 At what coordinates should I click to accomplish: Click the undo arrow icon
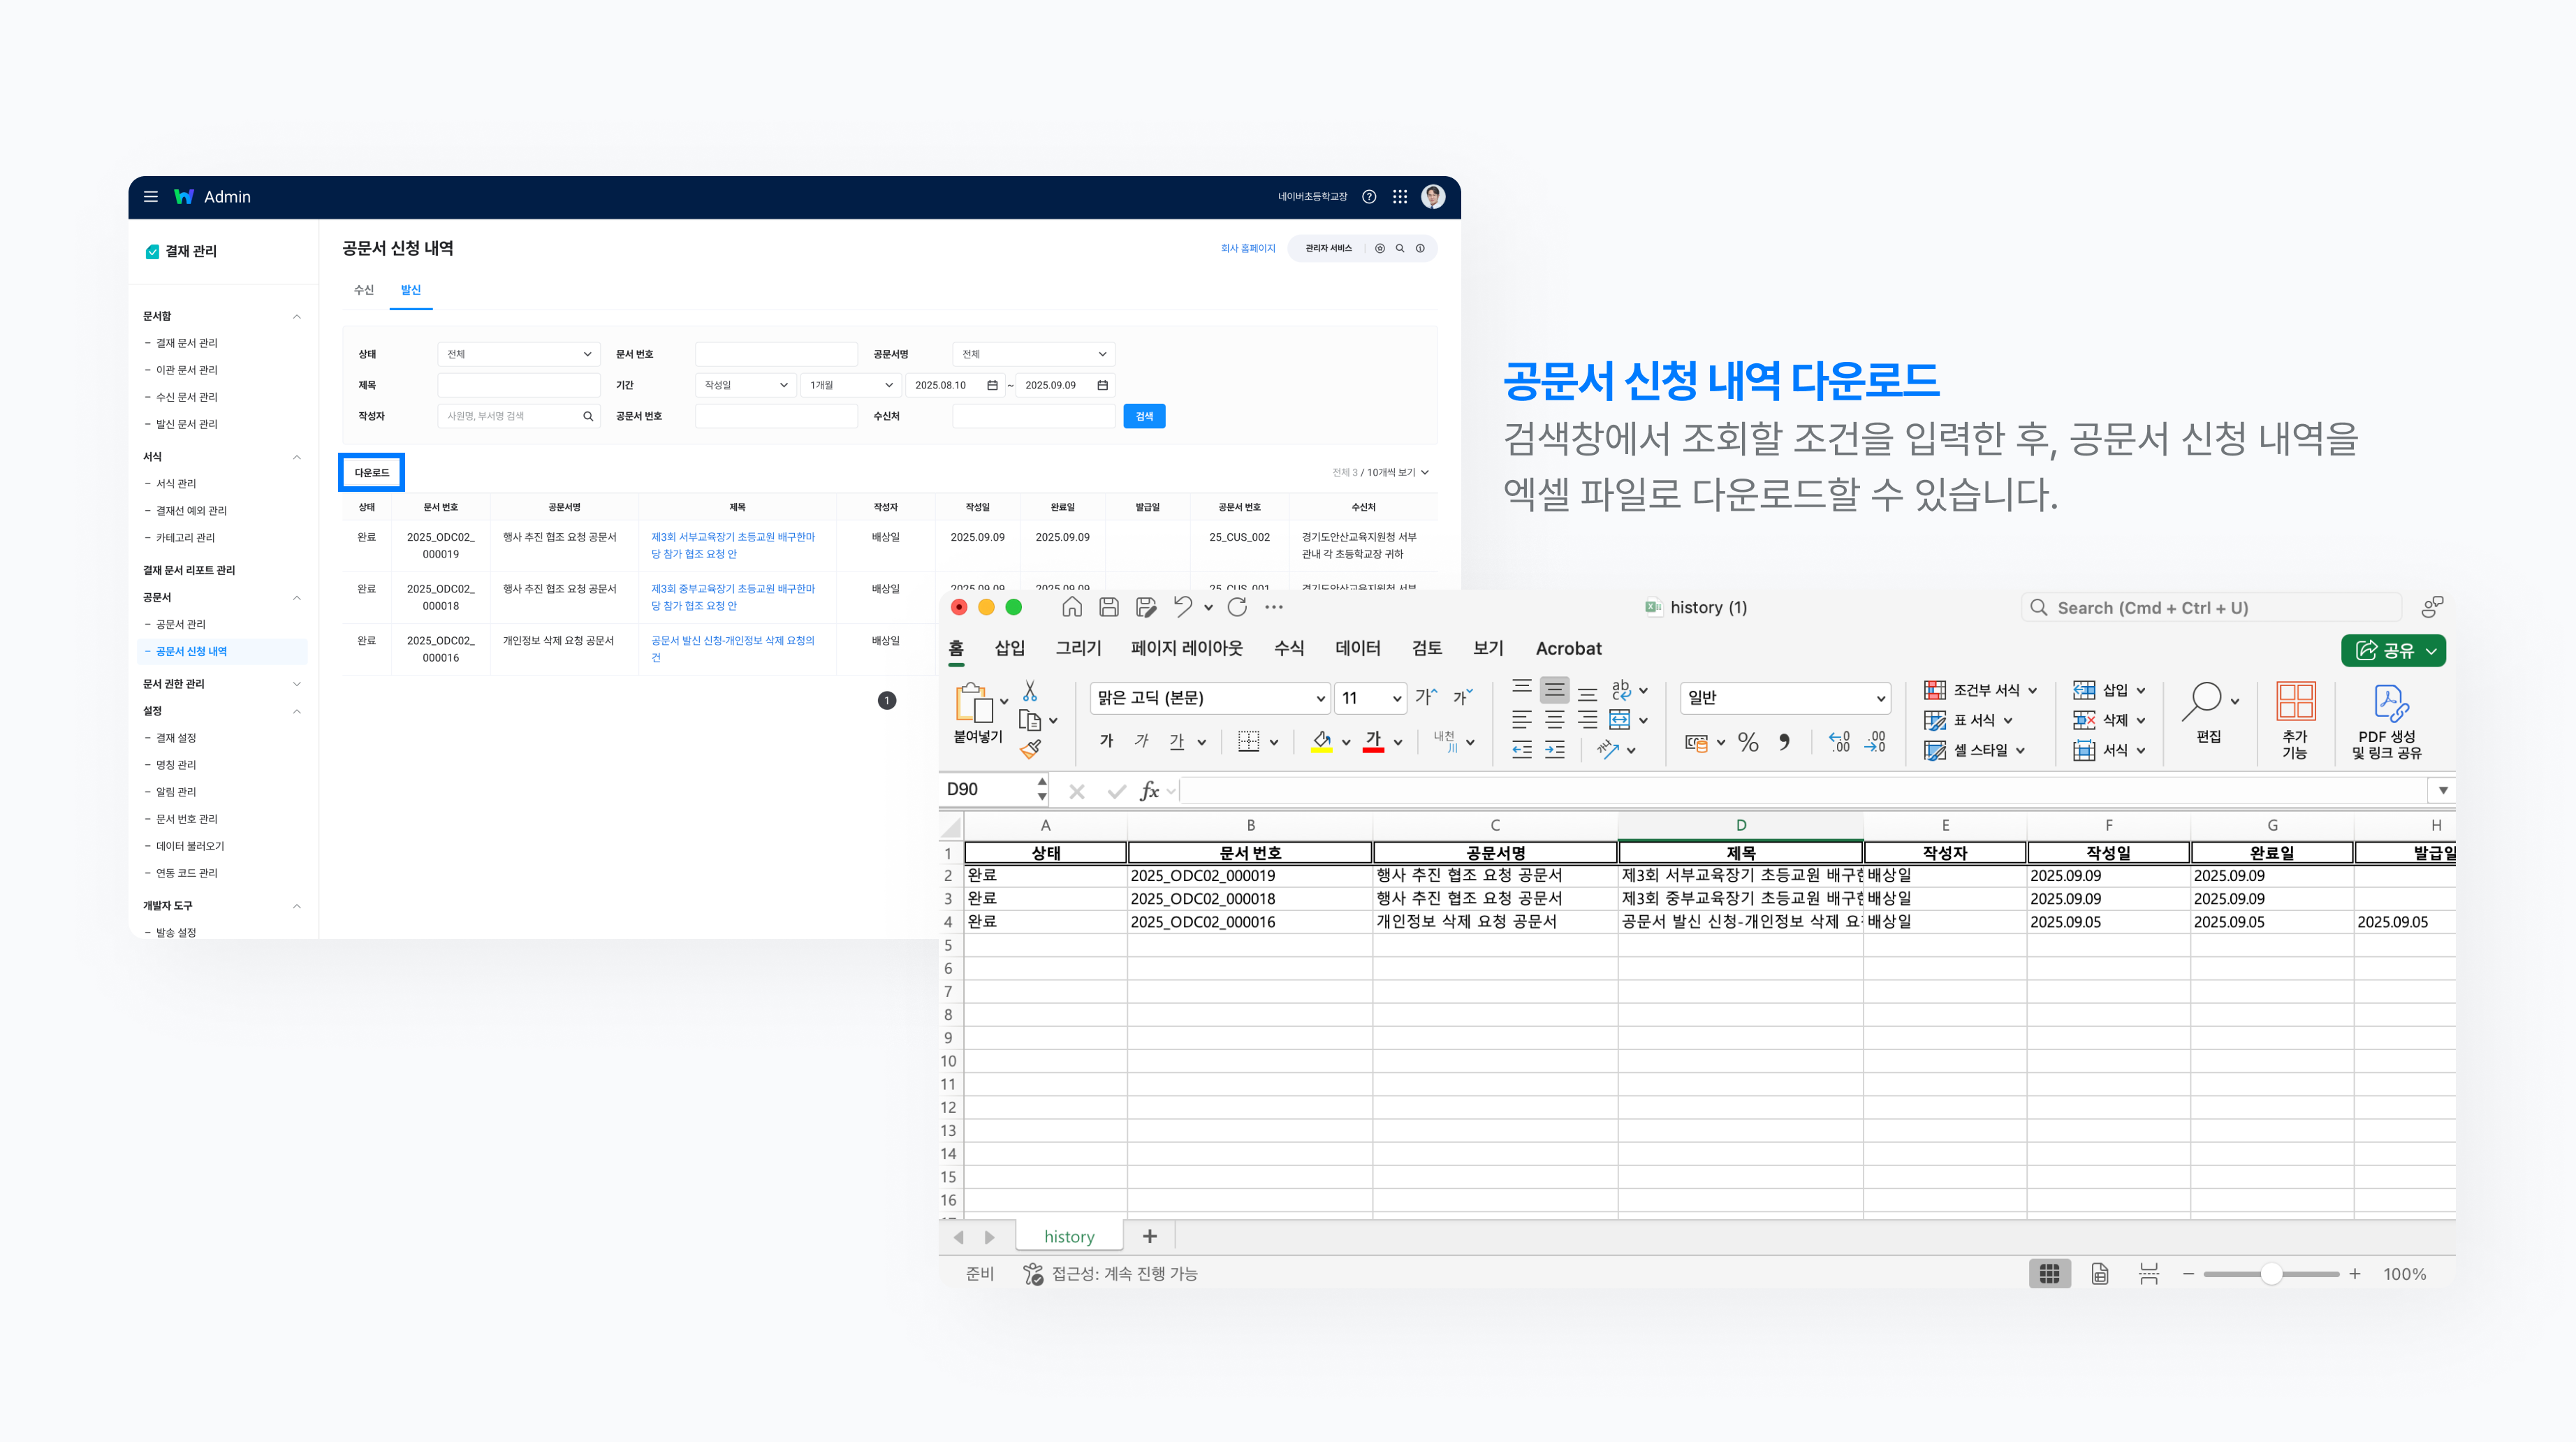point(1183,607)
